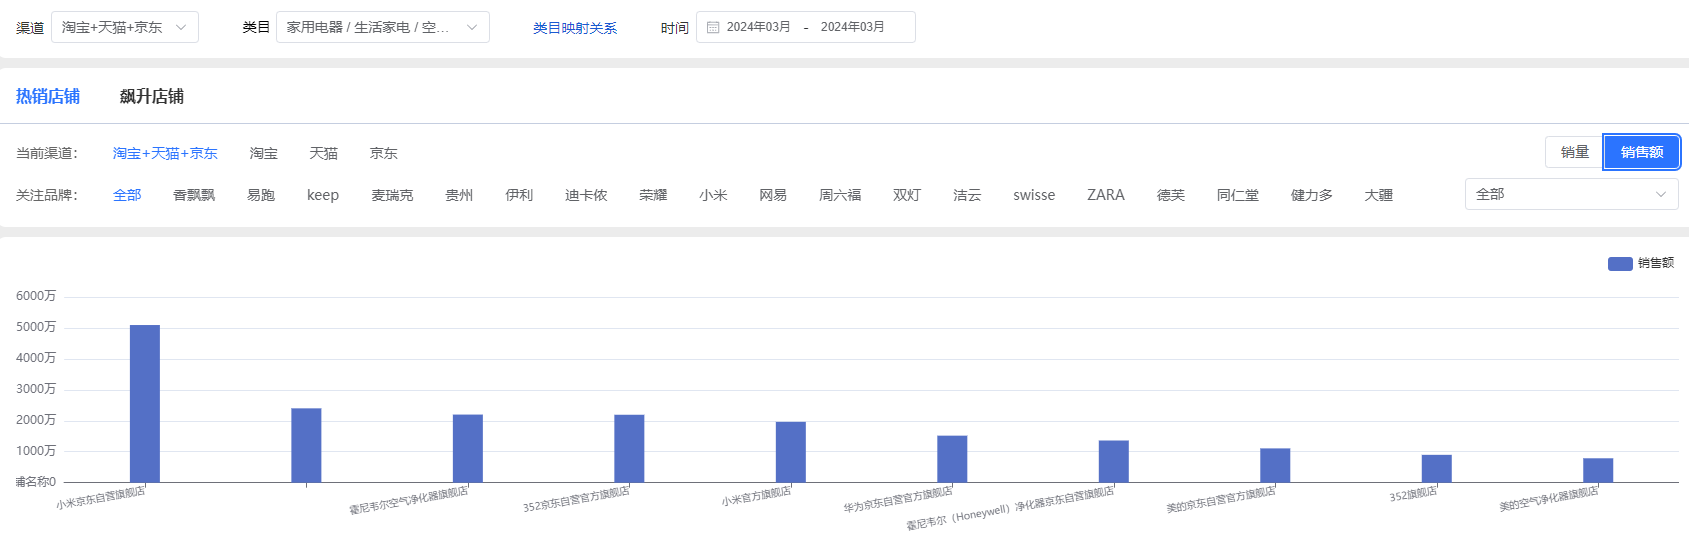Filter current channel by 淘宝
The width and height of the screenshot is (1689, 547).
(x=264, y=153)
